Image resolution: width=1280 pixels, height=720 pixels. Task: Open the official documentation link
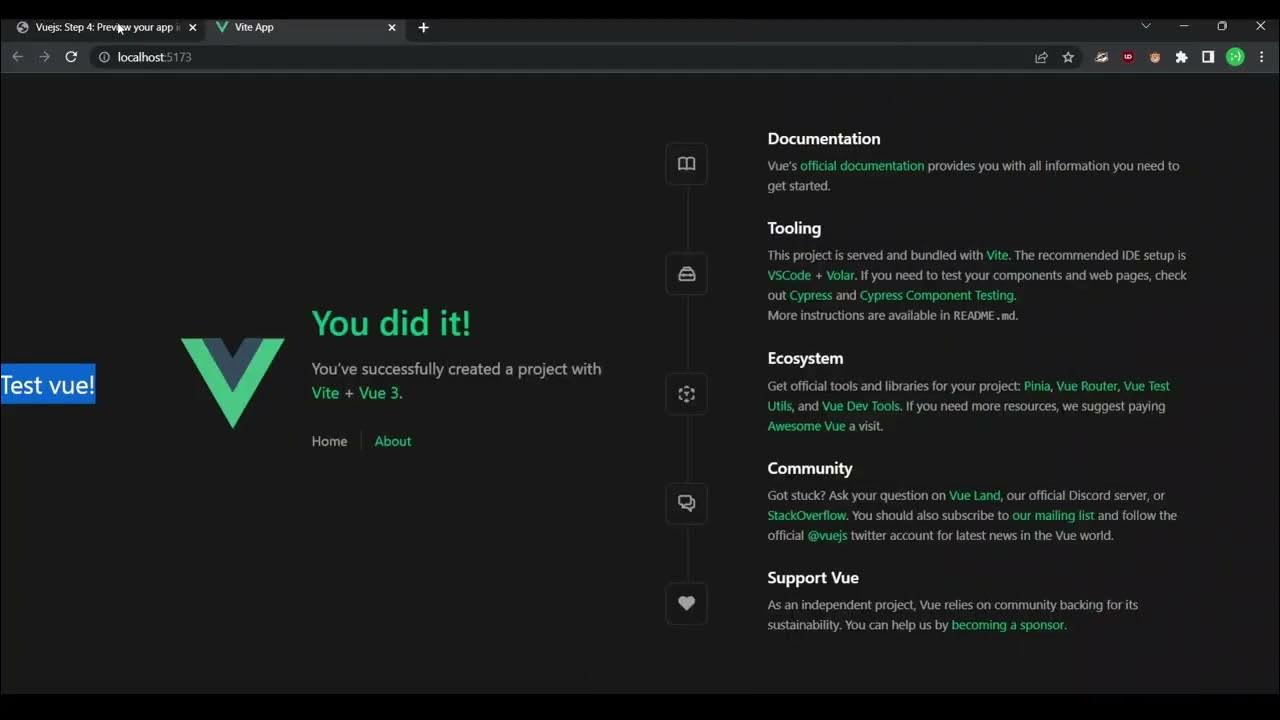[x=862, y=166]
